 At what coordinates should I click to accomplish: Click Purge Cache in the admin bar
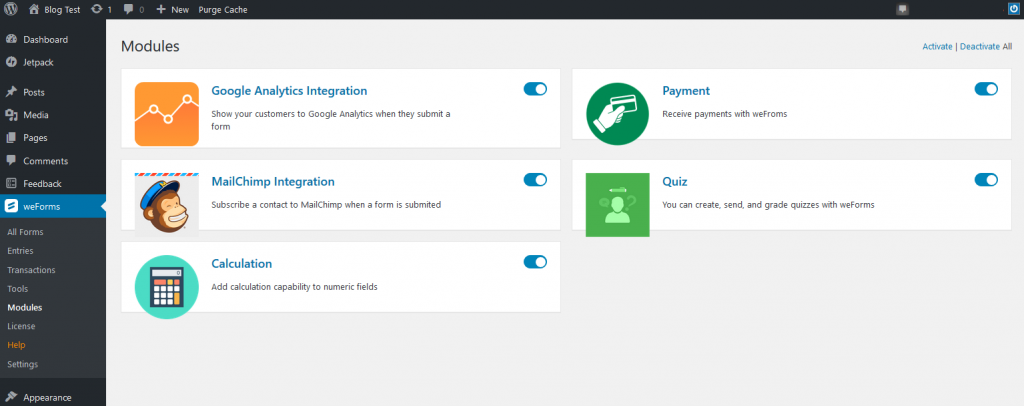[x=223, y=10]
